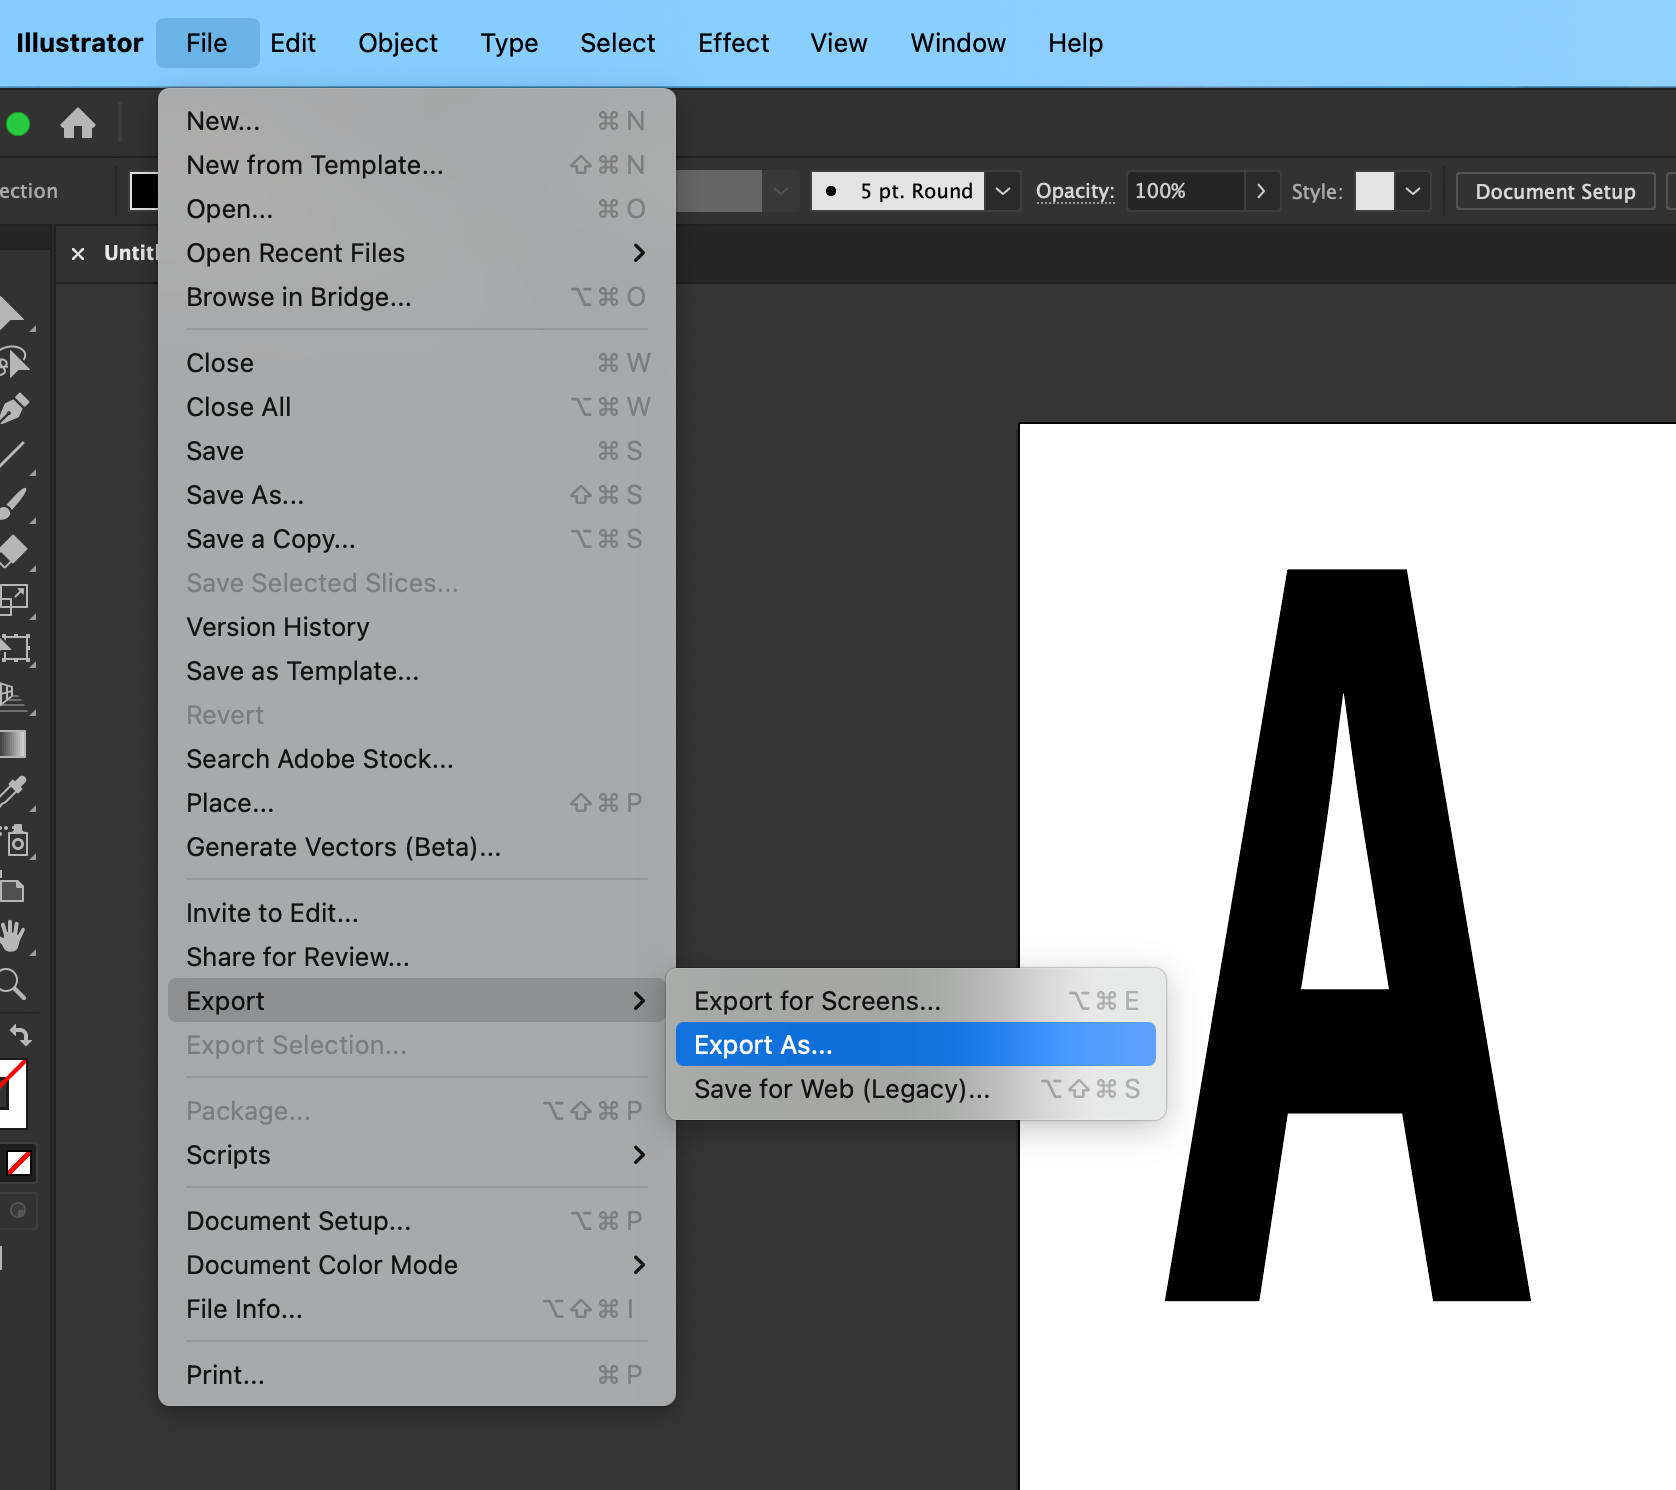Select the Zoom tool
1676x1490 pixels.
click(x=14, y=984)
